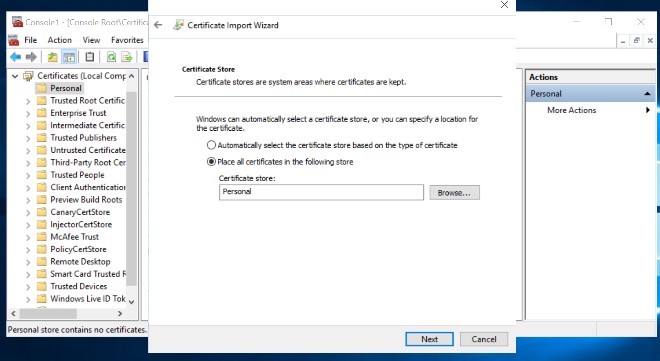The width and height of the screenshot is (660, 361).
Task: Click the Trusted Publishers folder icon
Action: tap(41, 138)
